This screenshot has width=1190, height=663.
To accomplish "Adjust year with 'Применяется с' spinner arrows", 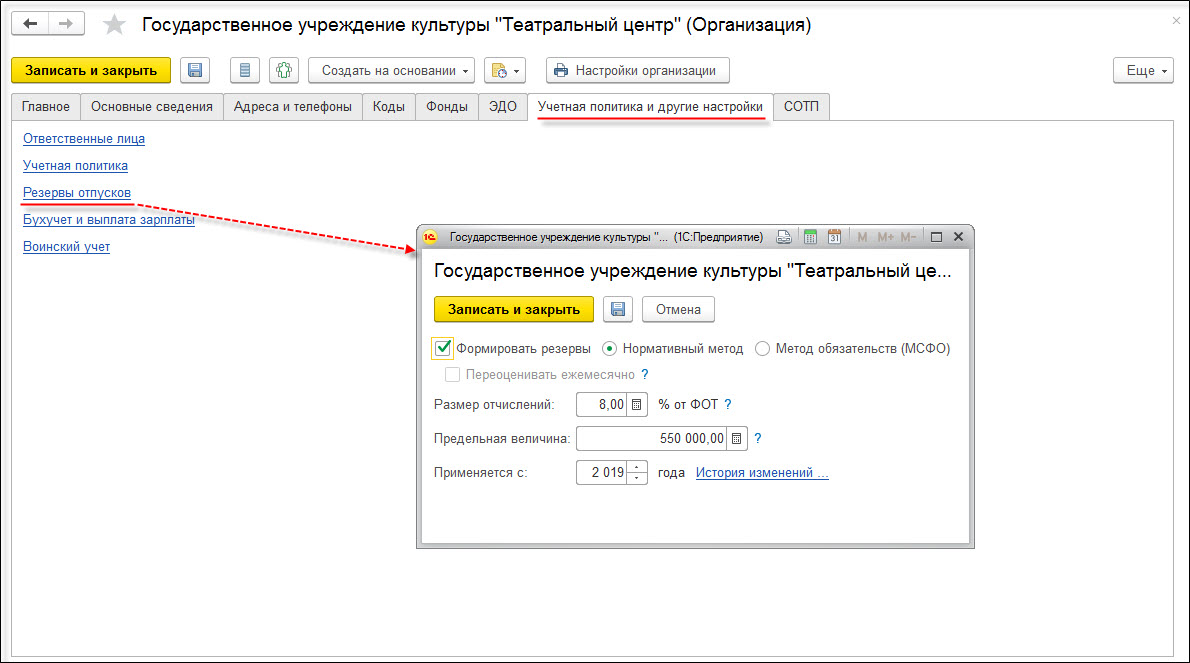I will pyautogui.click(x=637, y=473).
